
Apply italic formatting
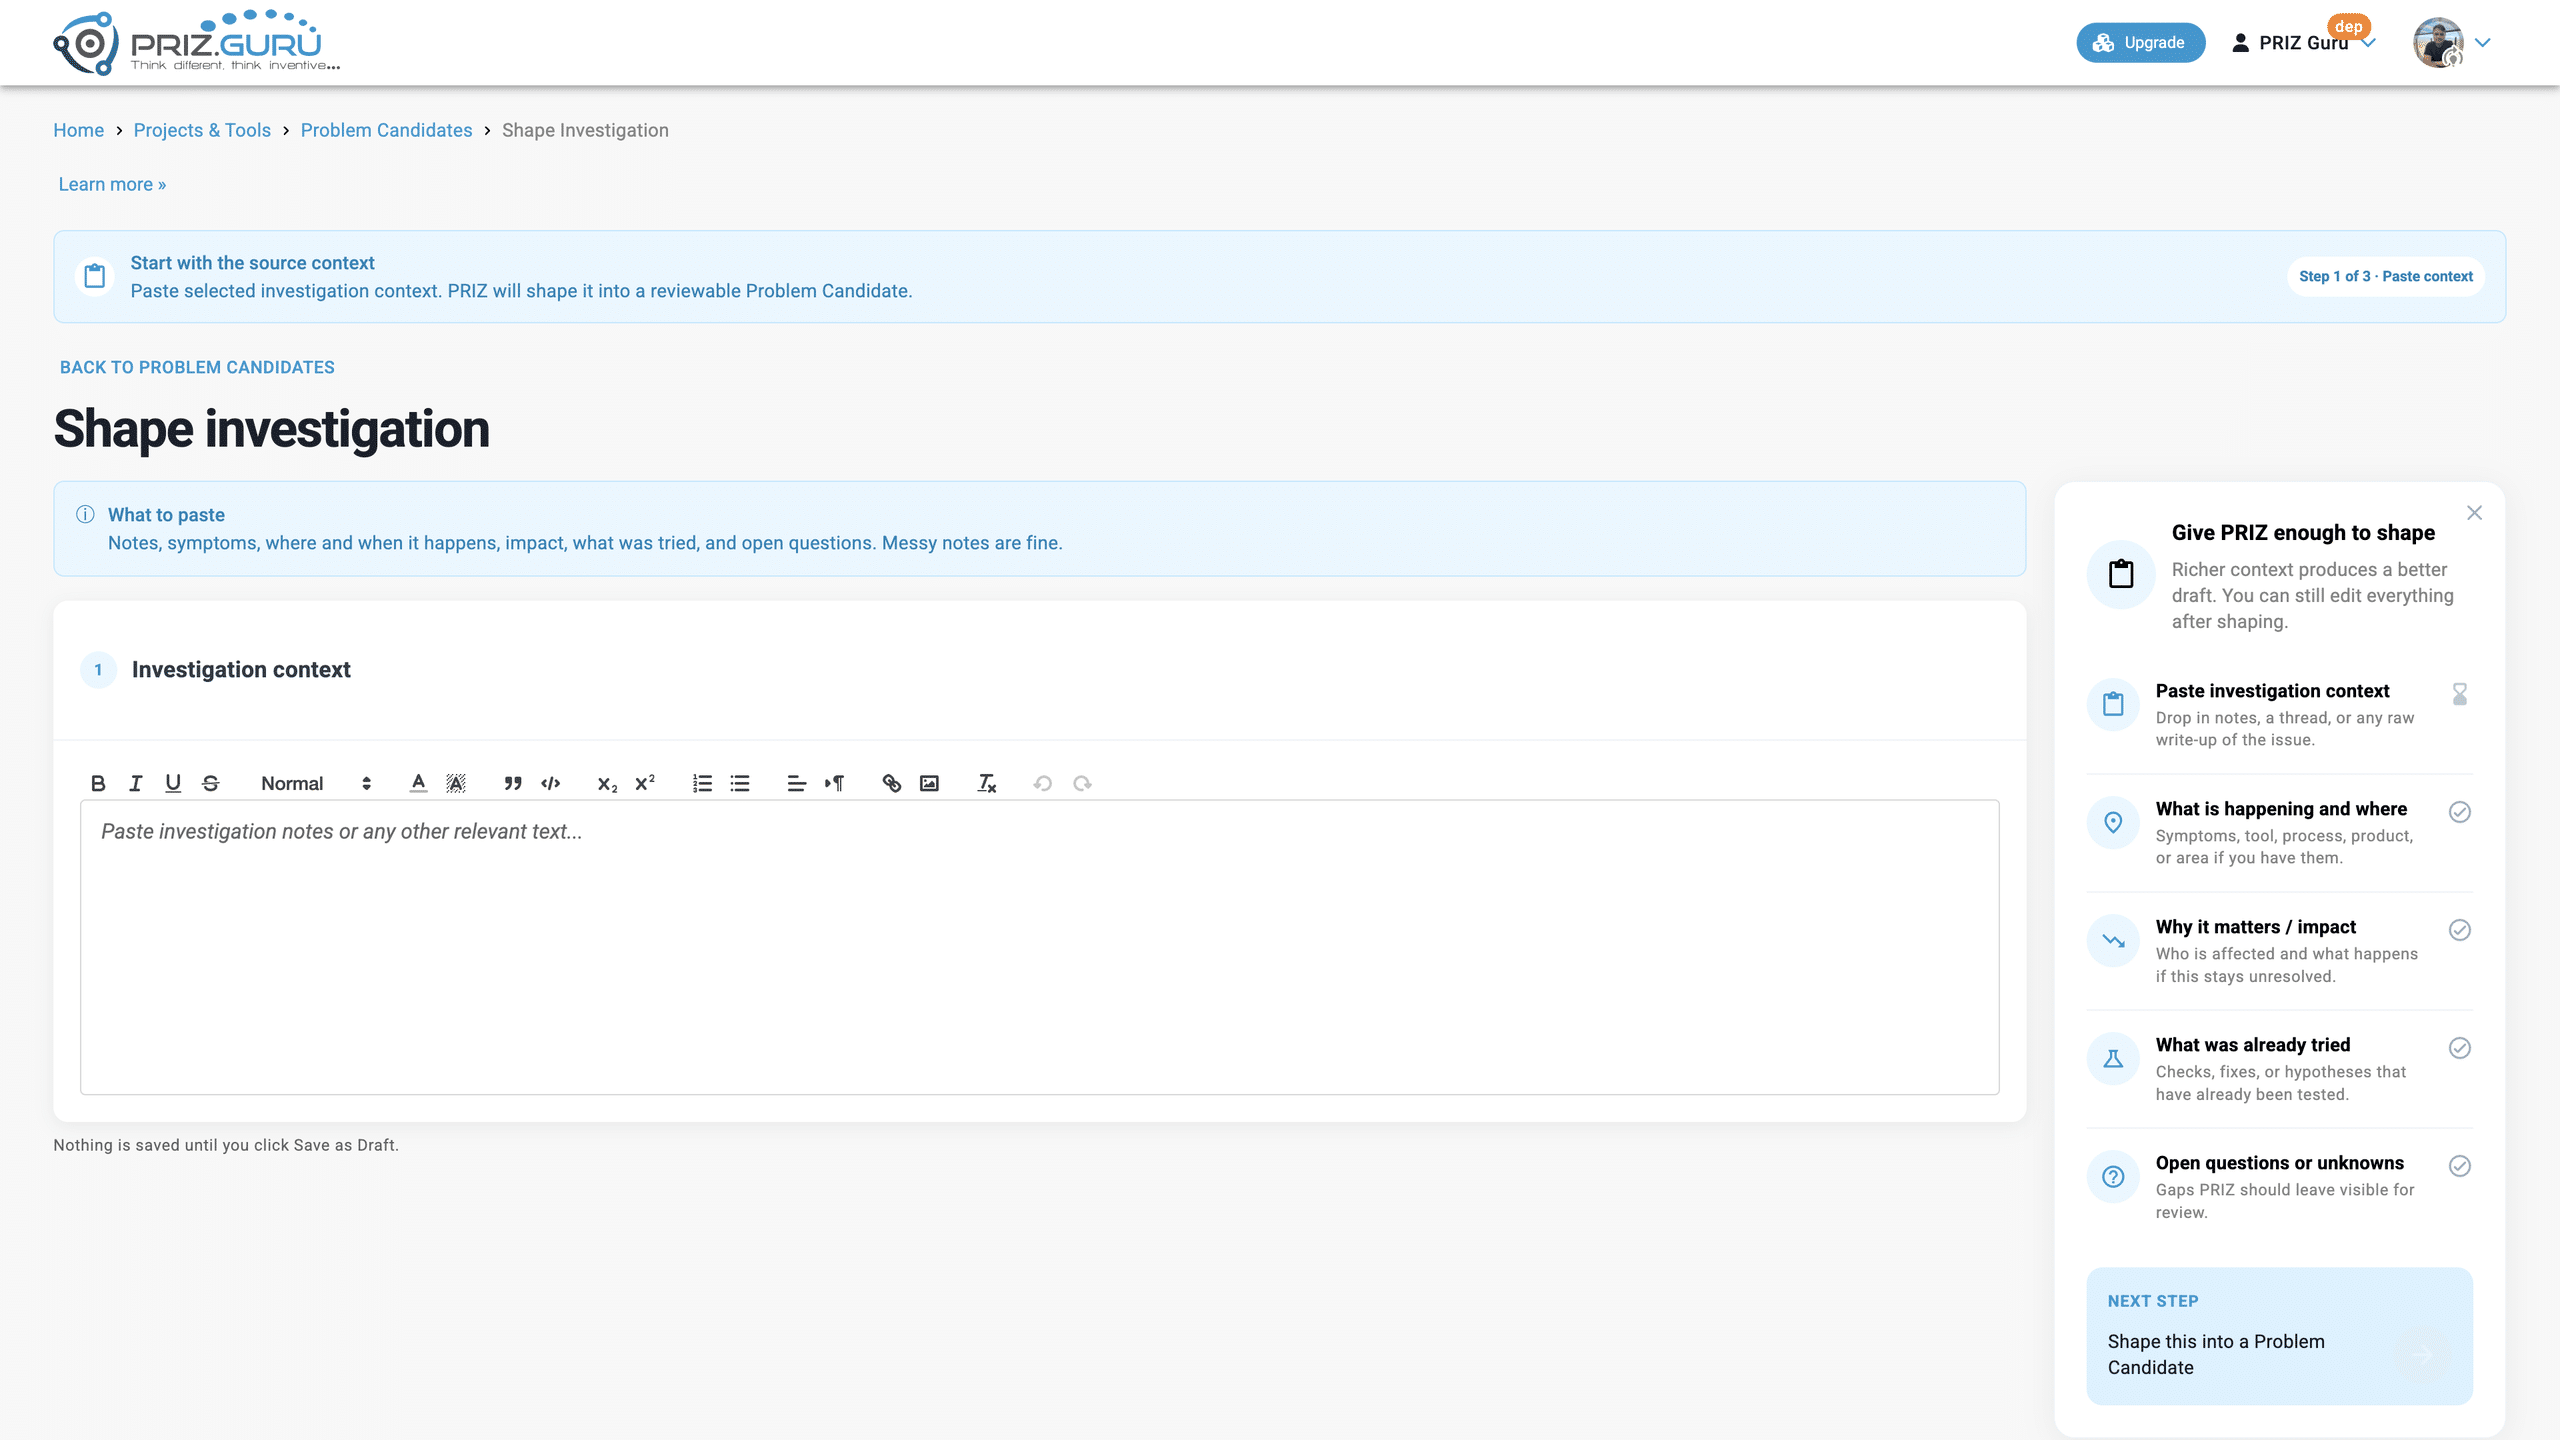click(135, 783)
